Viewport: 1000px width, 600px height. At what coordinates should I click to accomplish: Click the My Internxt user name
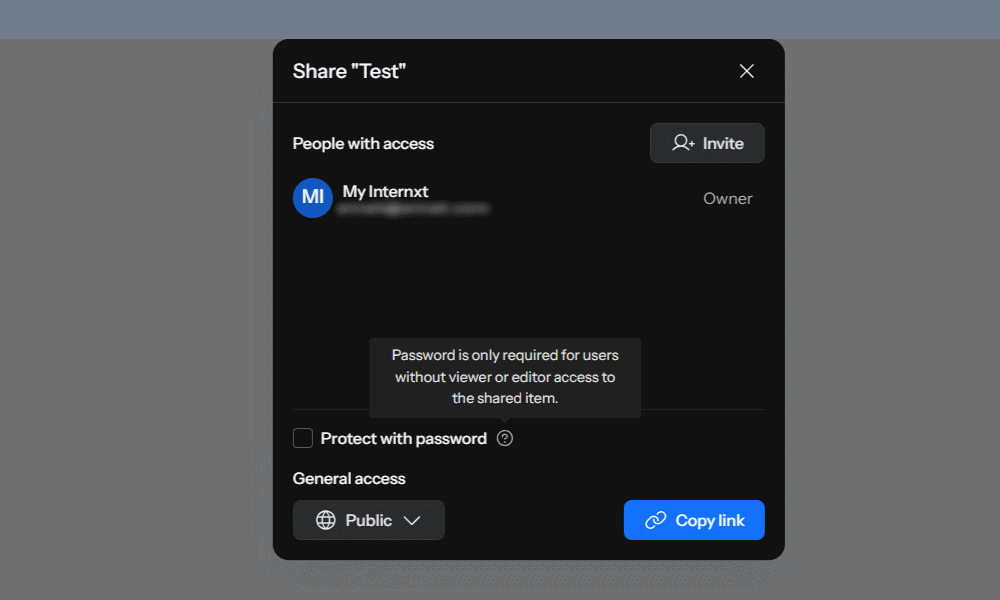click(x=385, y=191)
